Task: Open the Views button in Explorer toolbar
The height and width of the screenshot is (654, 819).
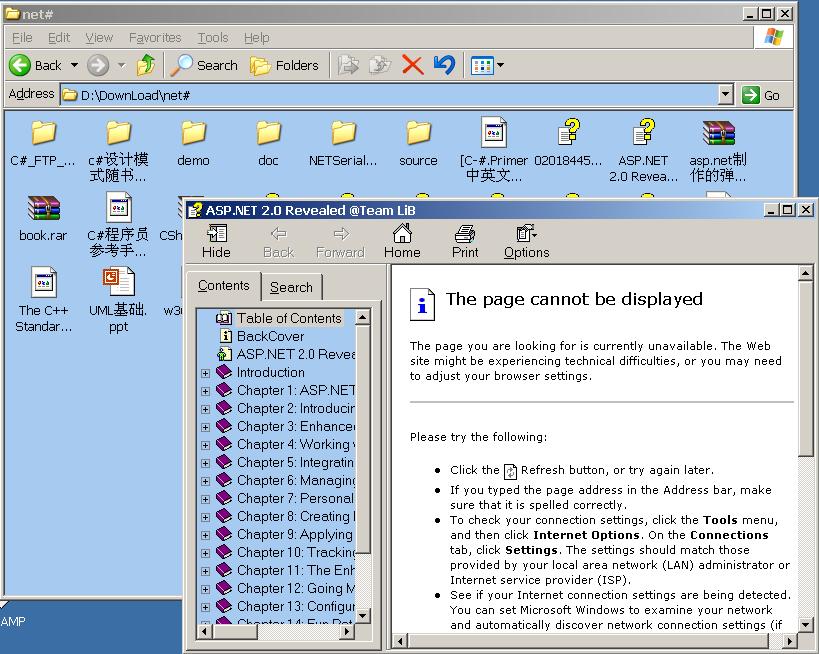Action: point(482,66)
